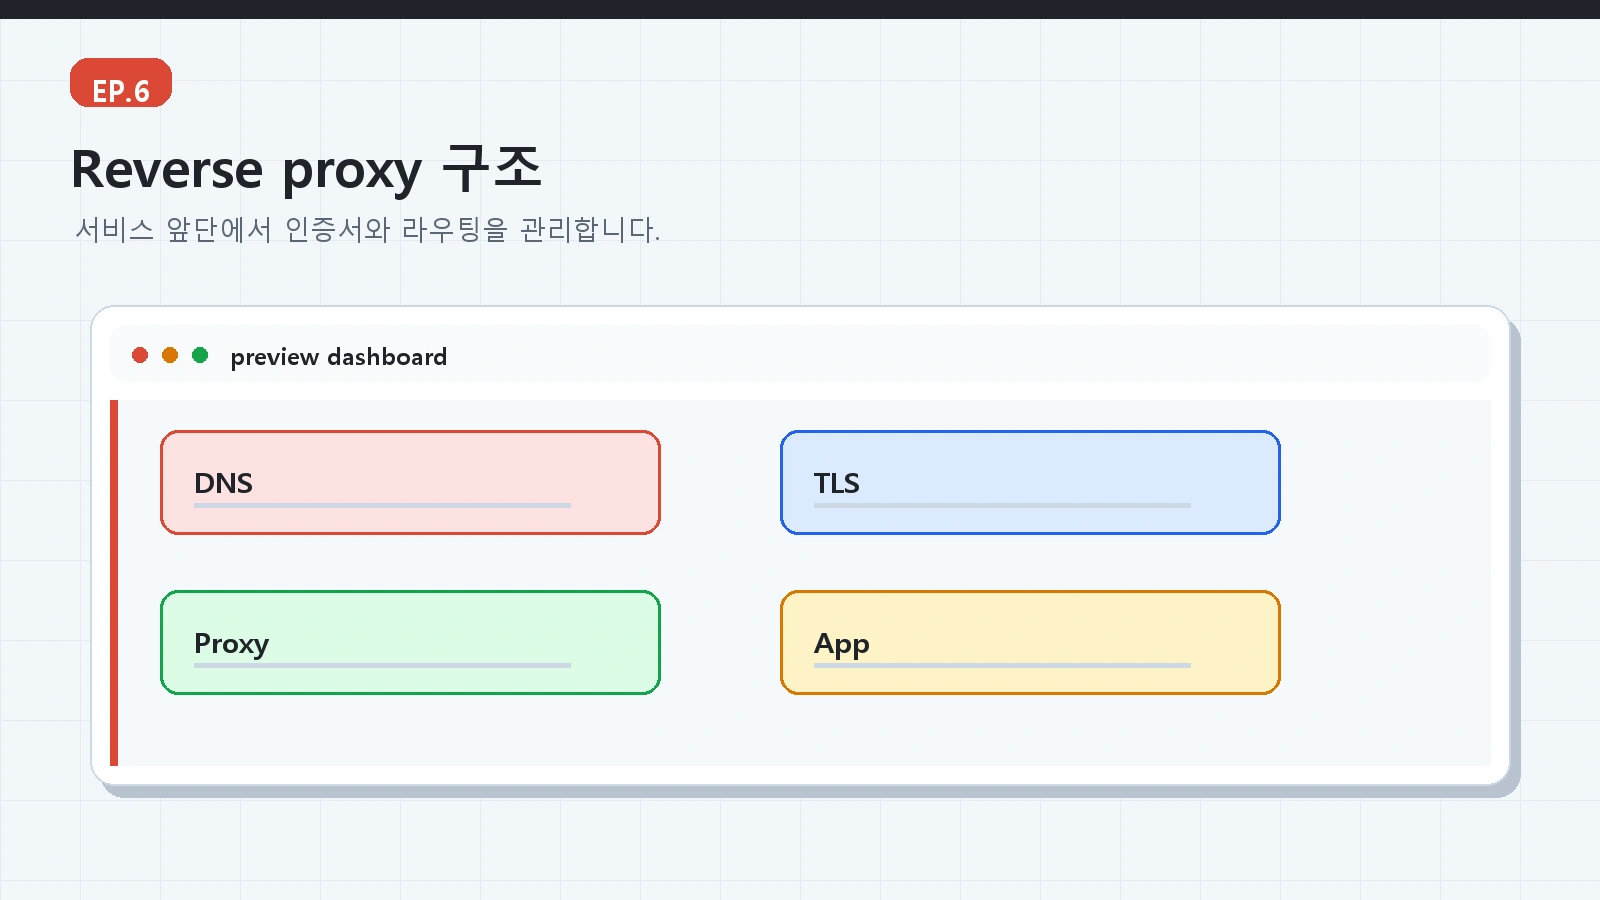Click the green dot in window header
The width and height of the screenshot is (1600, 900).
coord(200,355)
